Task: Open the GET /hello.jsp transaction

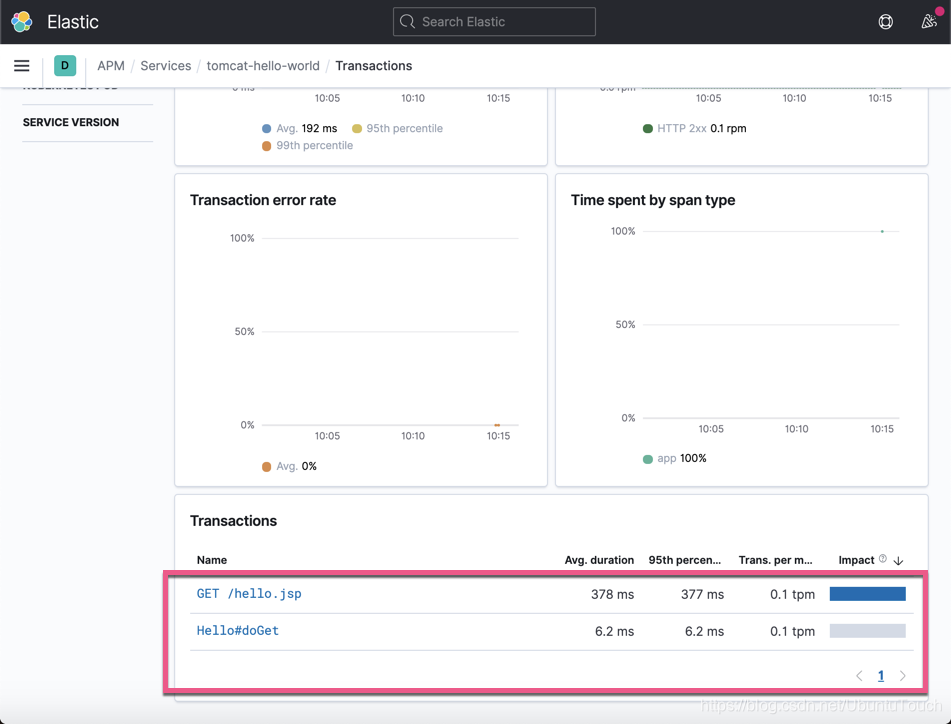Action: [x=249, y=594]
